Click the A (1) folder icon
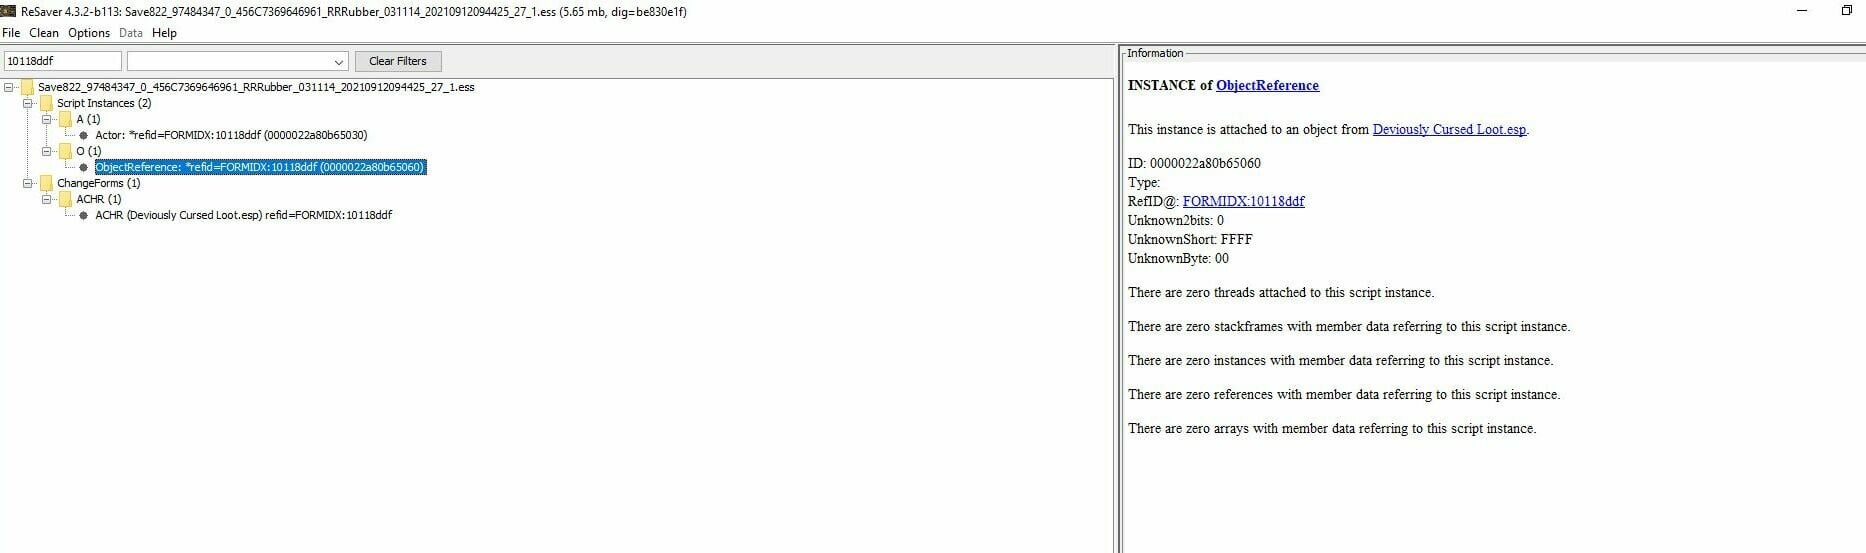 click(x=65, y=119)
